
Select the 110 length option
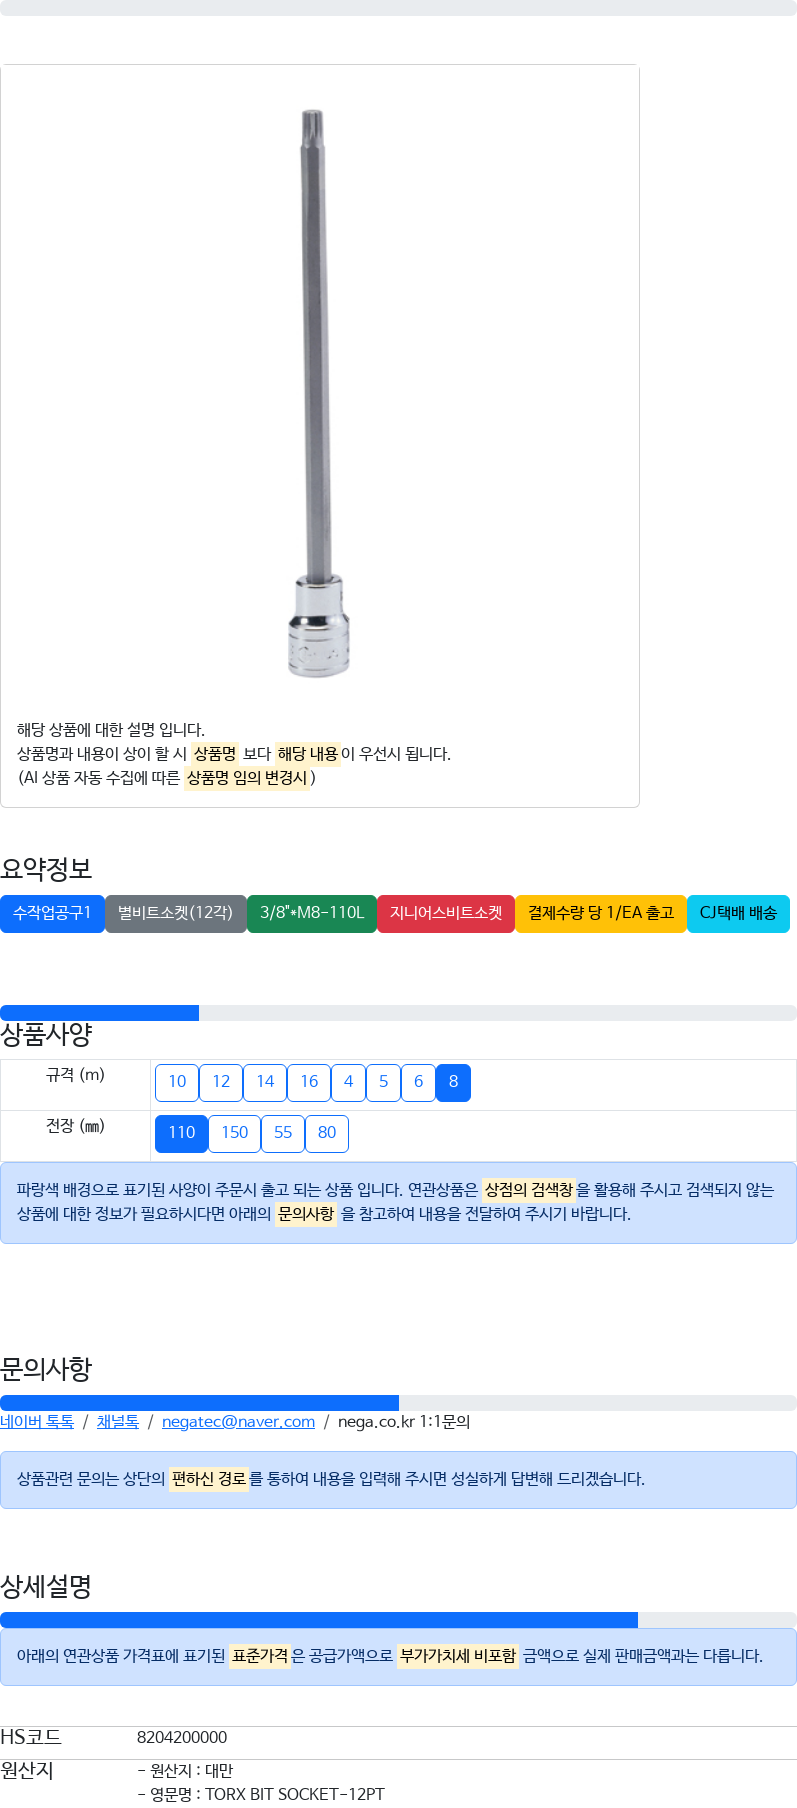click(182, 1133)
